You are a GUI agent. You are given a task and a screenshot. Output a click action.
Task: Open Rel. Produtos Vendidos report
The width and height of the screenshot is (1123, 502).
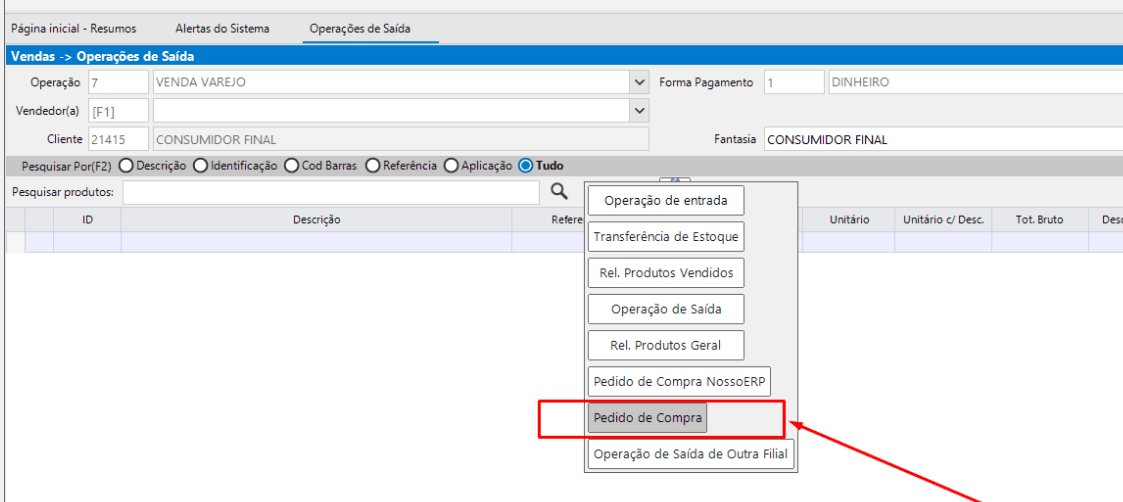[666, 273]
